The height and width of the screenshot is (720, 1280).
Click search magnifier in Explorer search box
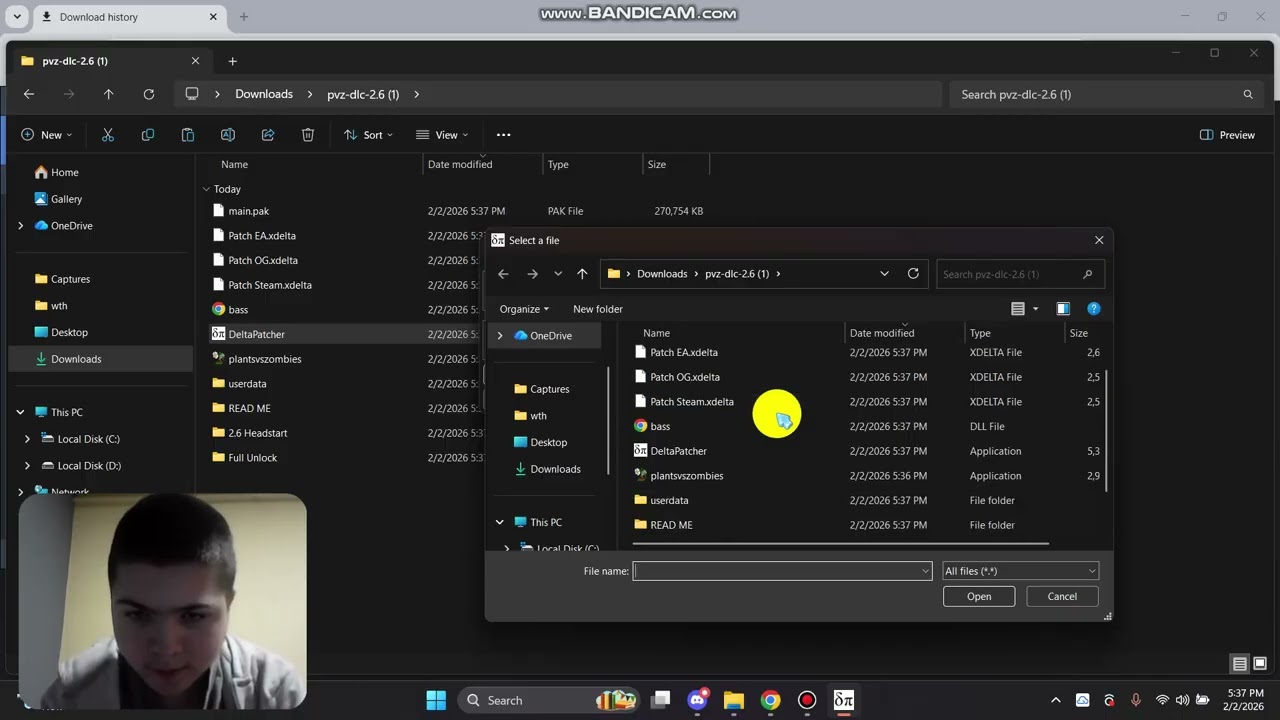pos(1248,94)
